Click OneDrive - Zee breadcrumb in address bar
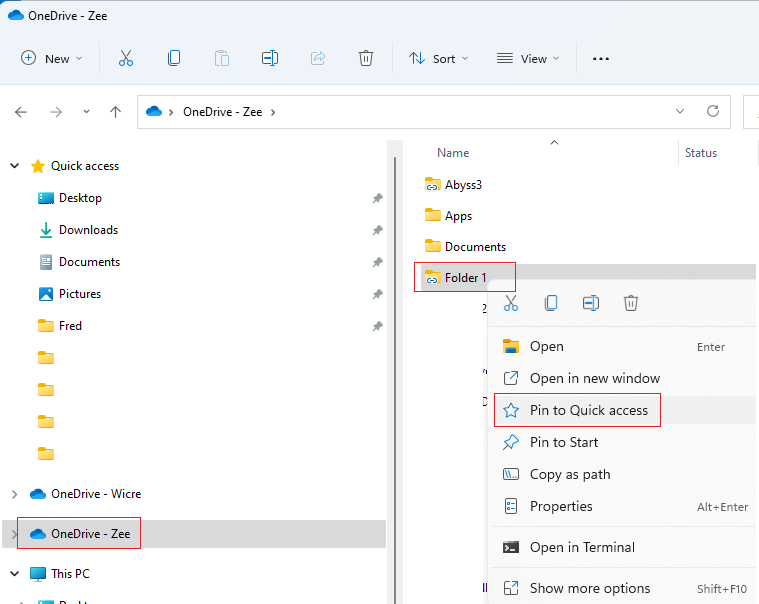Image resolution: width=759 pixels, height=604 pixels. click(x=223, y=112)
